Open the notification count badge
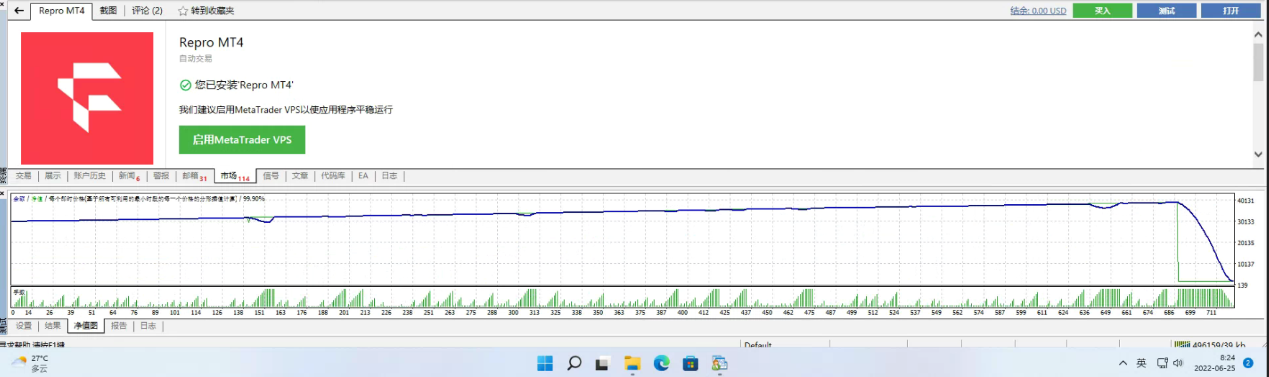1269x377 pixels. (x=1249, y=363)
